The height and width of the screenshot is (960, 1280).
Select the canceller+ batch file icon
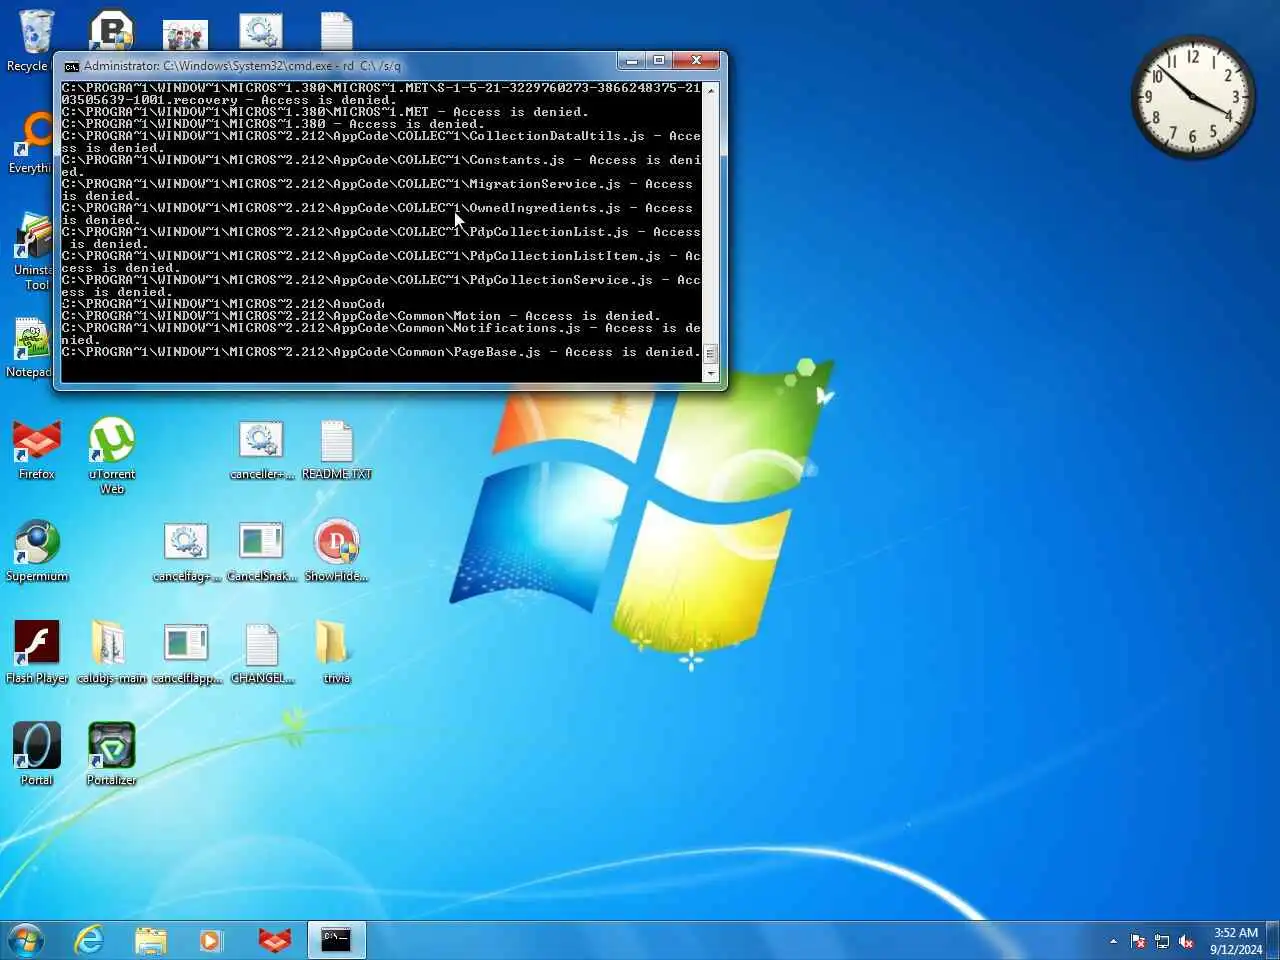[x=261, y=449]
